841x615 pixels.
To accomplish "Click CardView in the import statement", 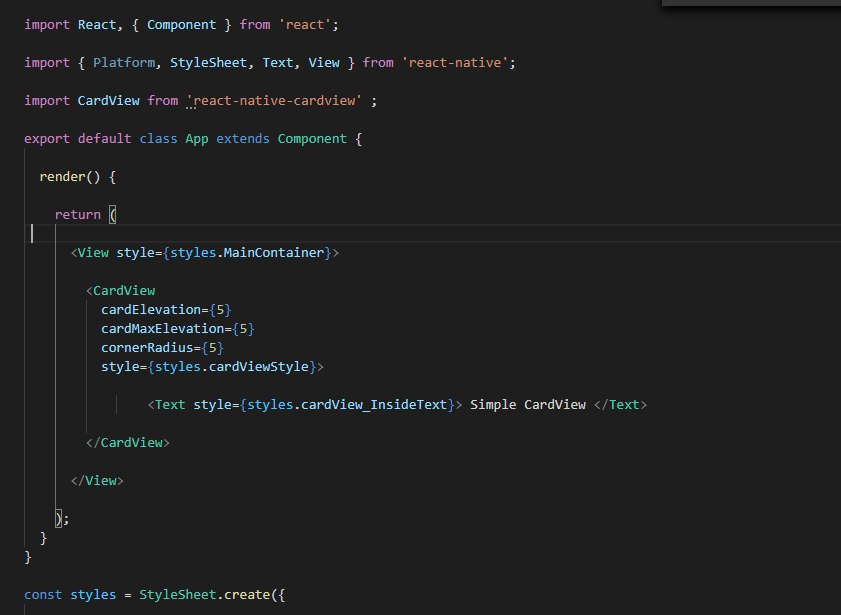I will coord(108,101).
